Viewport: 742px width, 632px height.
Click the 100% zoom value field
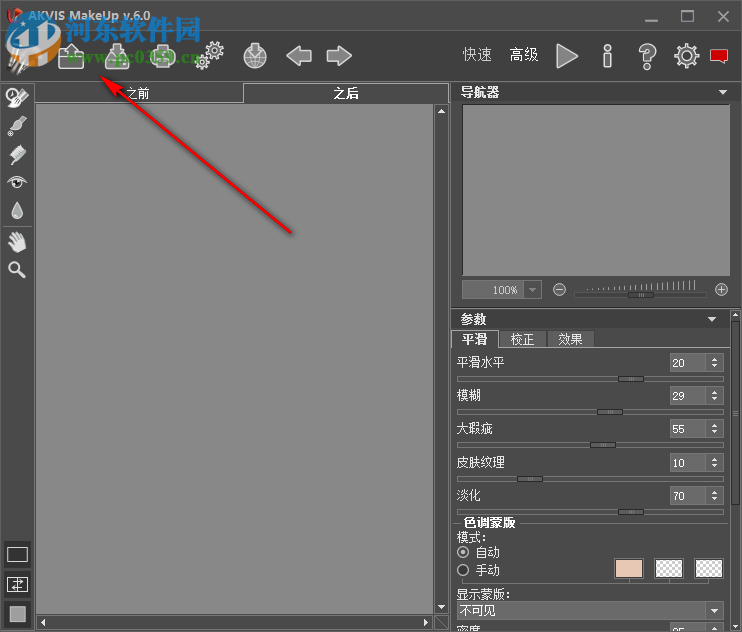click(x=493, y=290)
